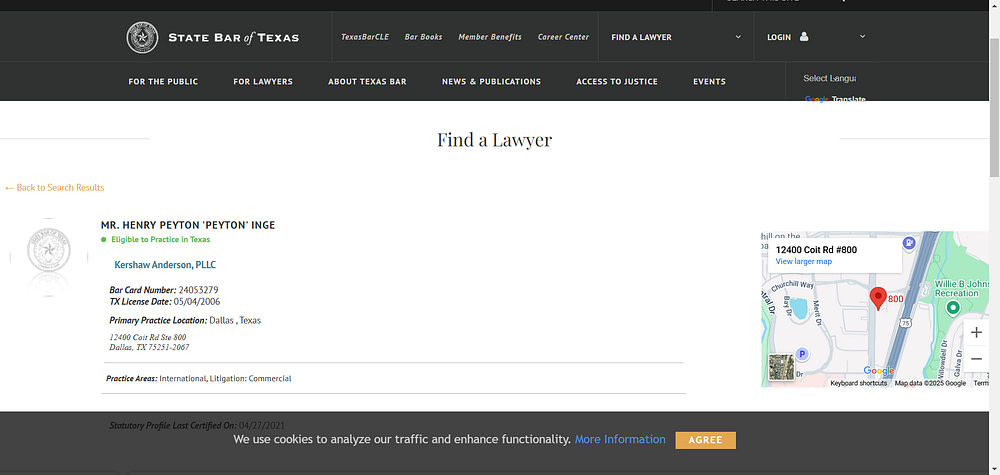Click the gas station marker on map

click(909, 242)
